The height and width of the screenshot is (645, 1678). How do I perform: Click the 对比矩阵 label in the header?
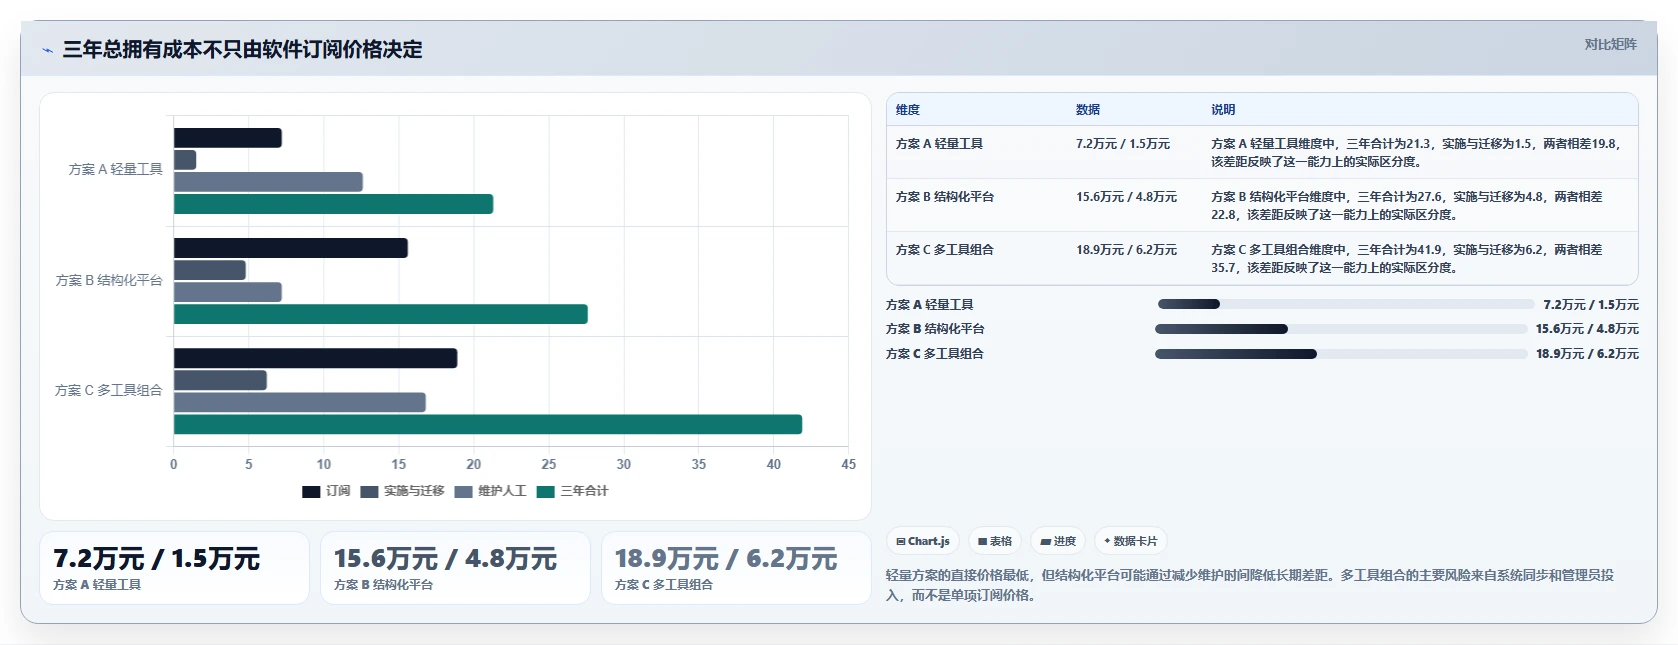click(1610, 44)
